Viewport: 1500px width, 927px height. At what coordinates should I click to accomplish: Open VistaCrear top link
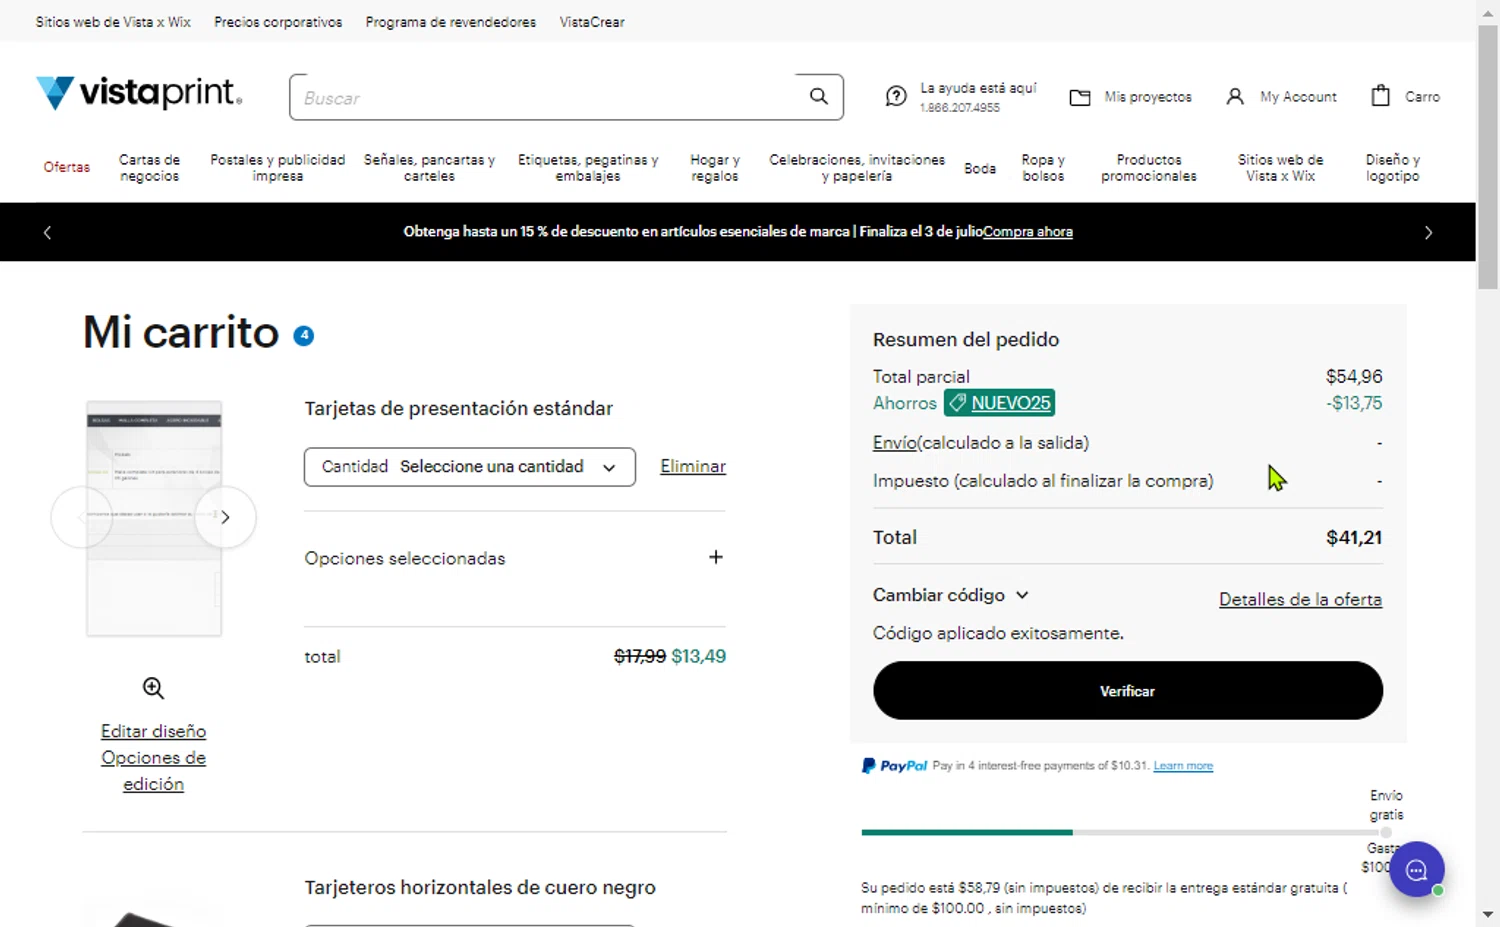[x=592, y=22]
